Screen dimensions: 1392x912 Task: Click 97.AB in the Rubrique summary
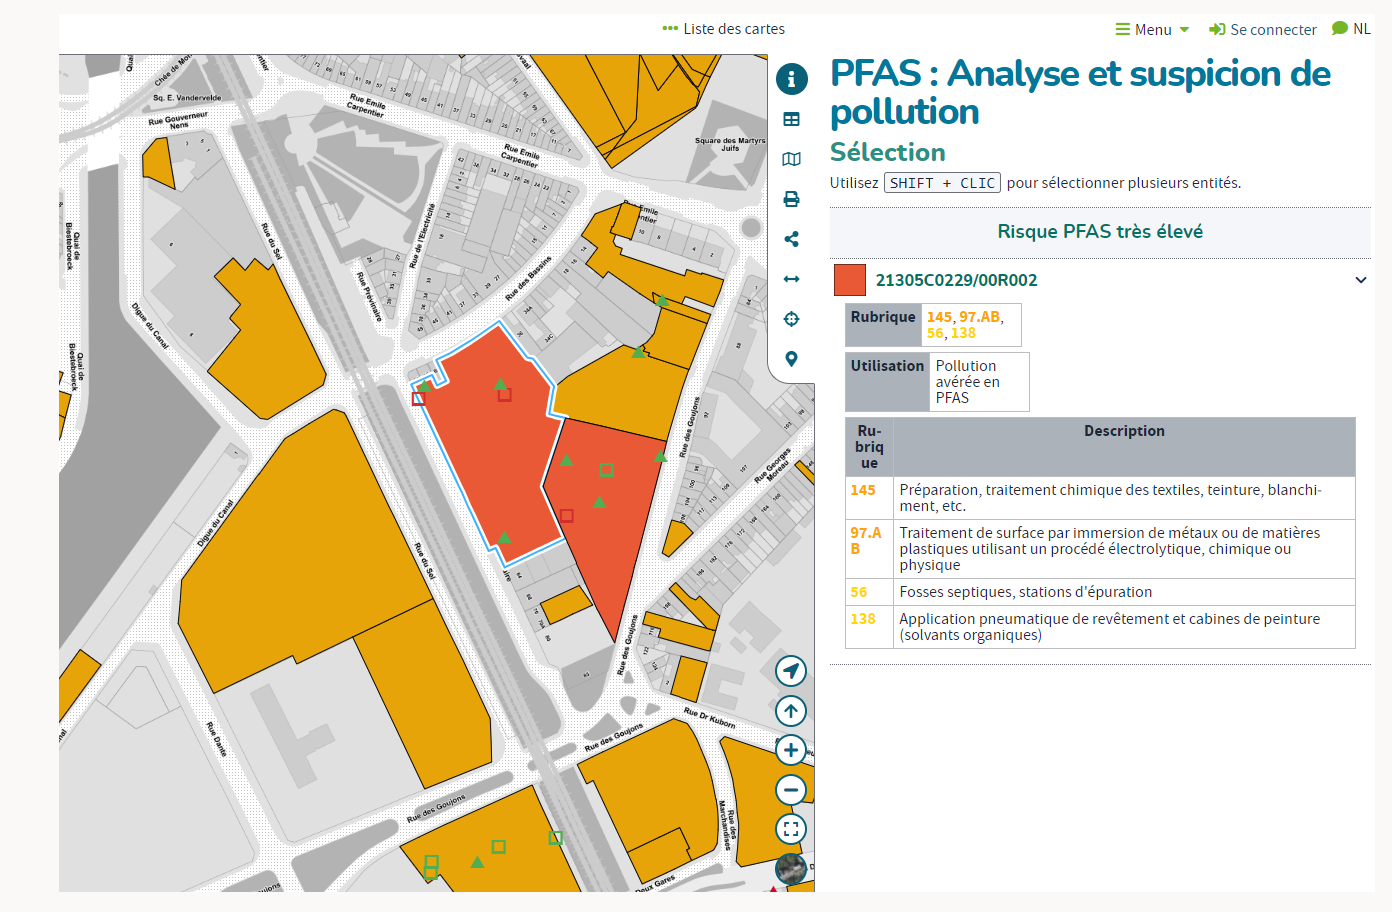click(x=980, y=317)
